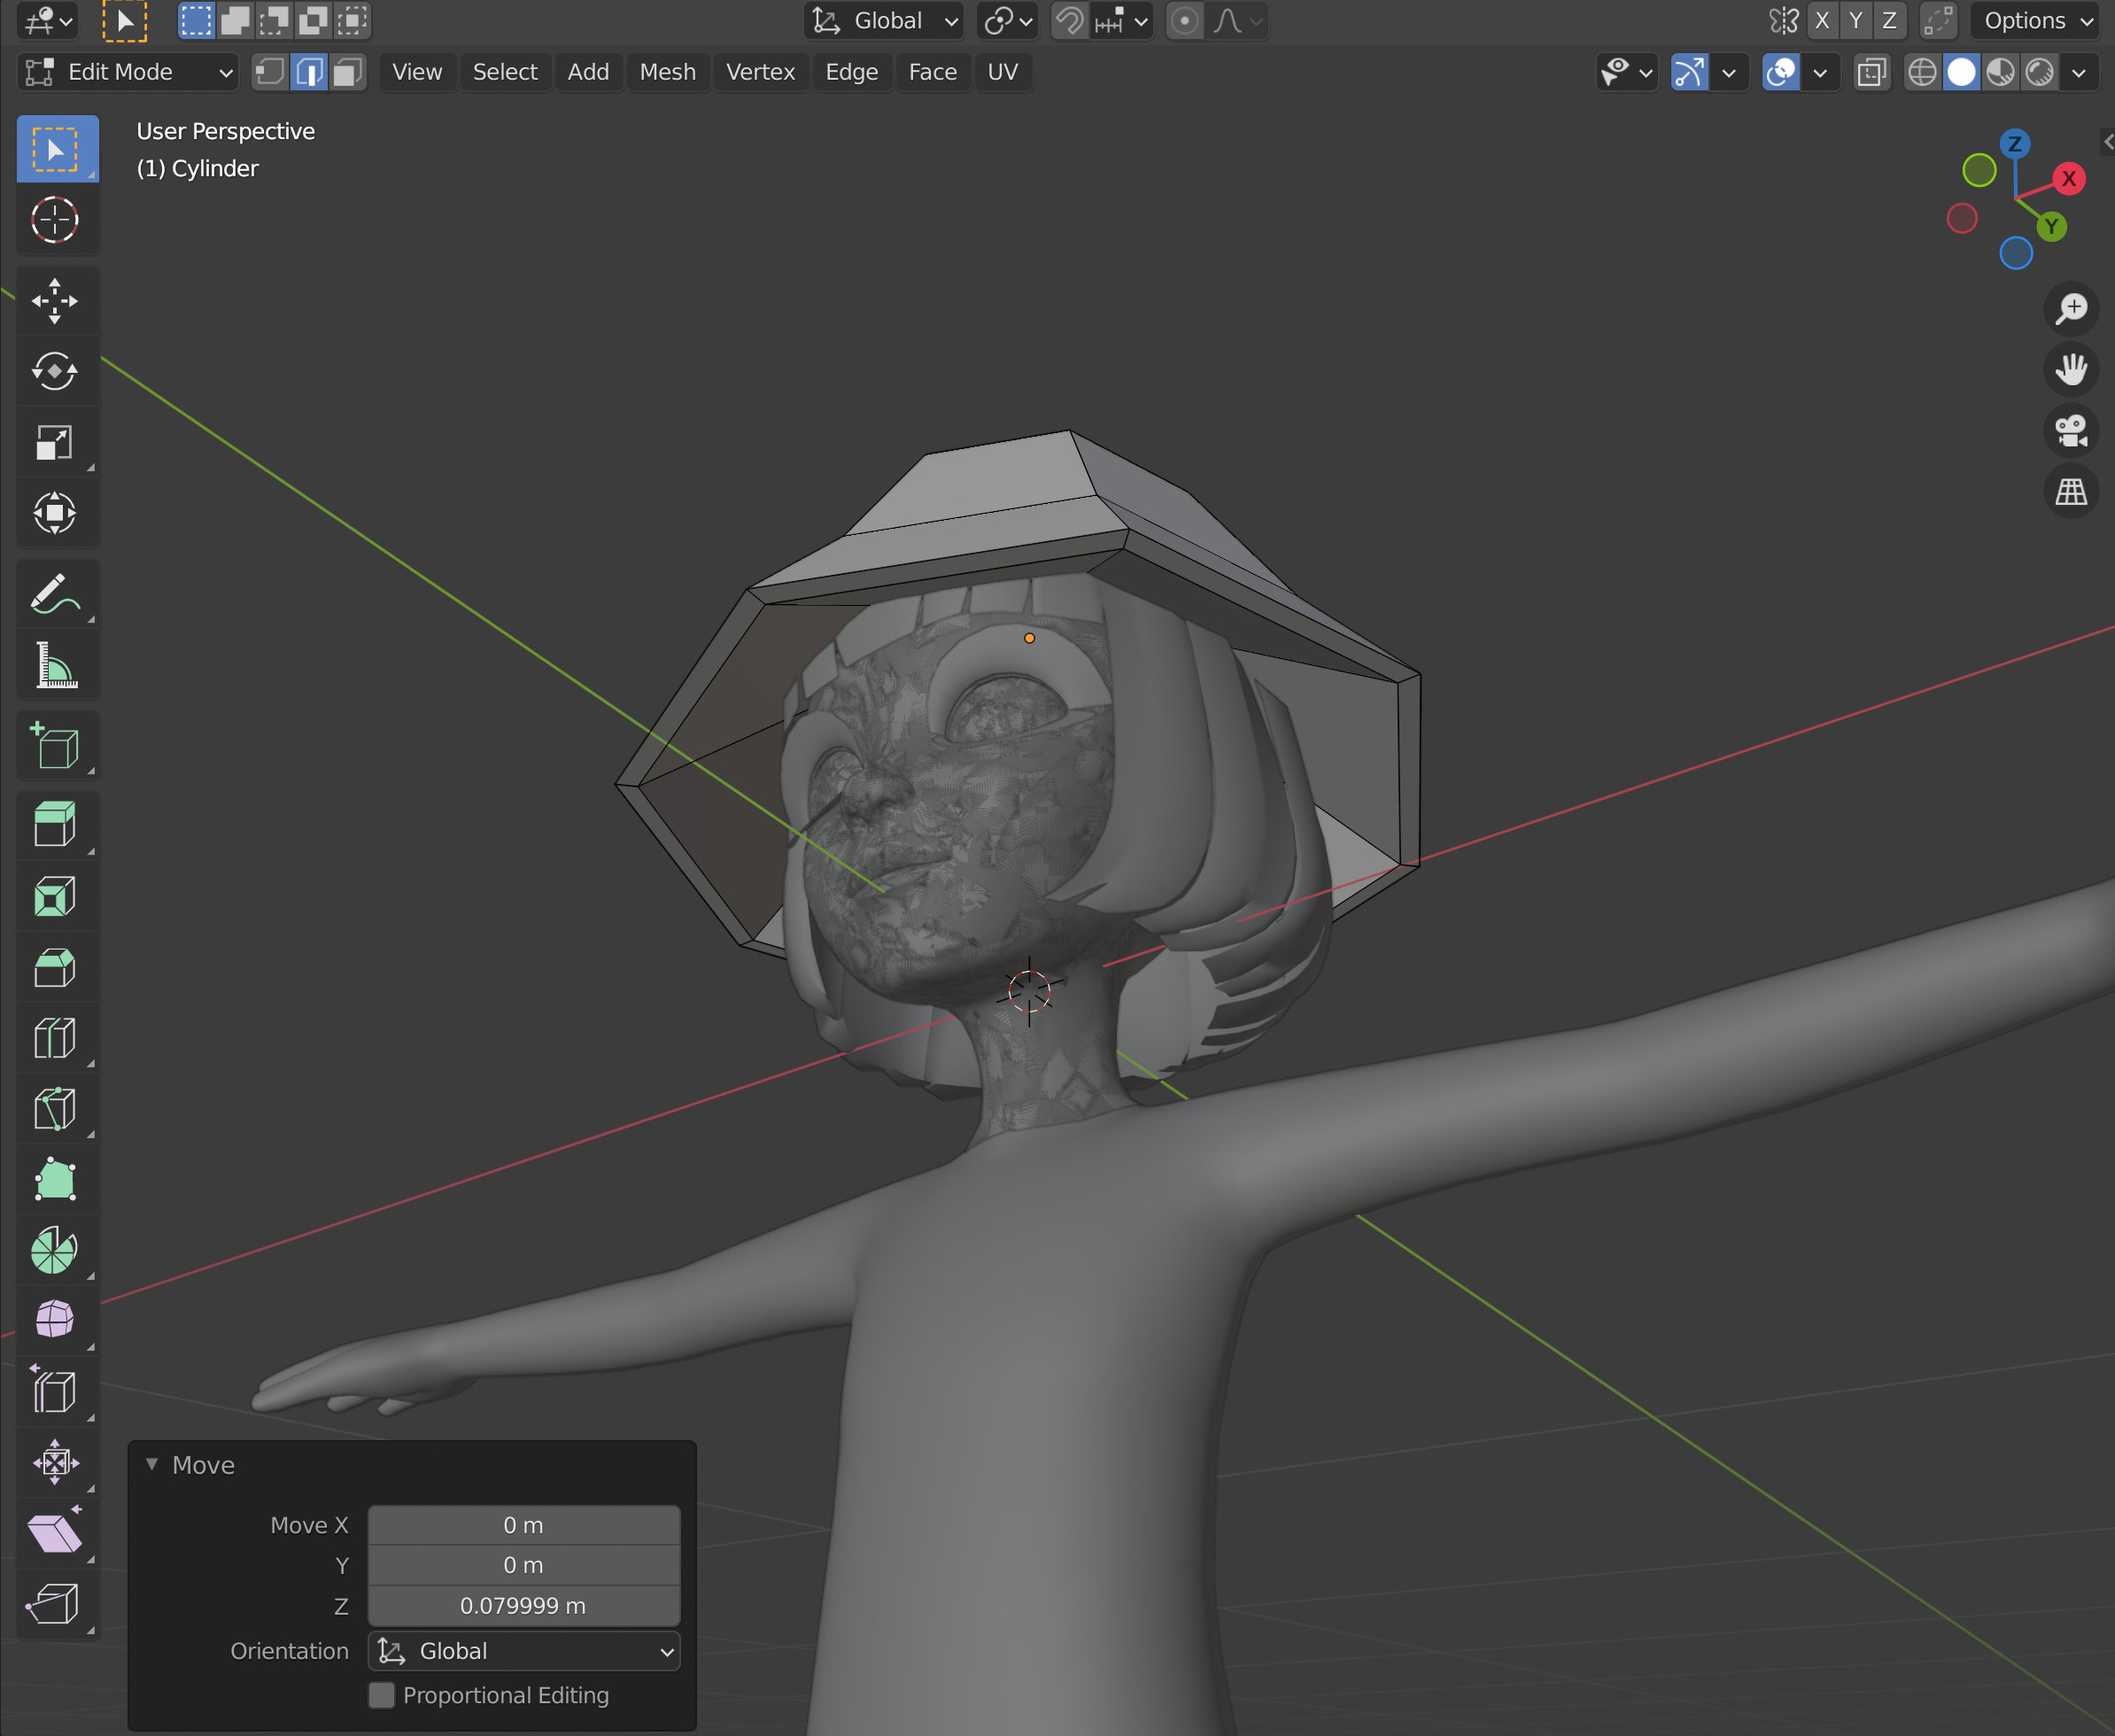Click the Move Z value field

(524, 1606)
